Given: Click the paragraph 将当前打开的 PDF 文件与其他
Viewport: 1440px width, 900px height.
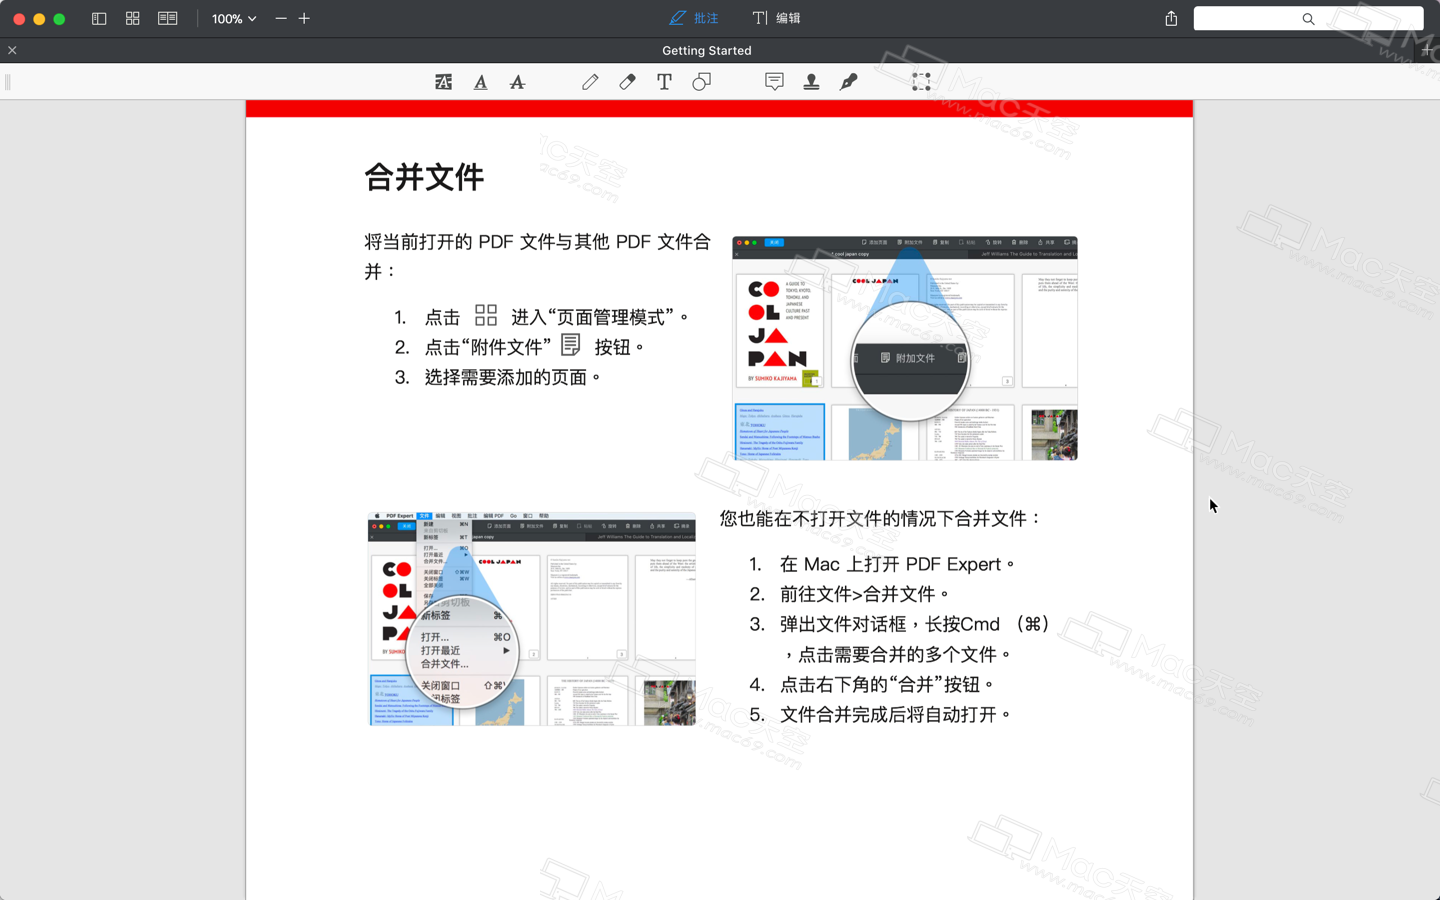Looking at the screenshot, I should (538, 256).
